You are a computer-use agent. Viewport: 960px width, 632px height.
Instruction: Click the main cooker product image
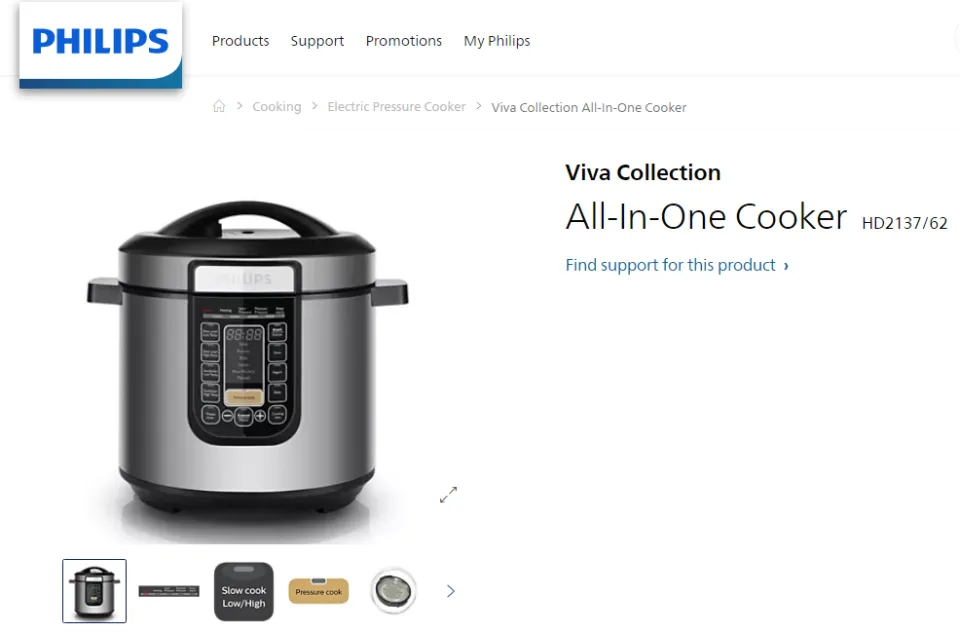point(247,361)
